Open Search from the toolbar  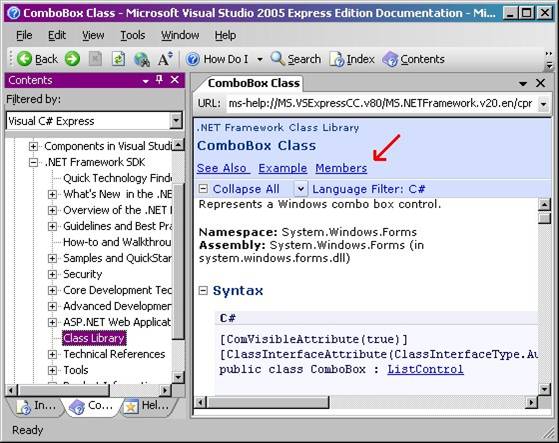click(x=296, y=59)
